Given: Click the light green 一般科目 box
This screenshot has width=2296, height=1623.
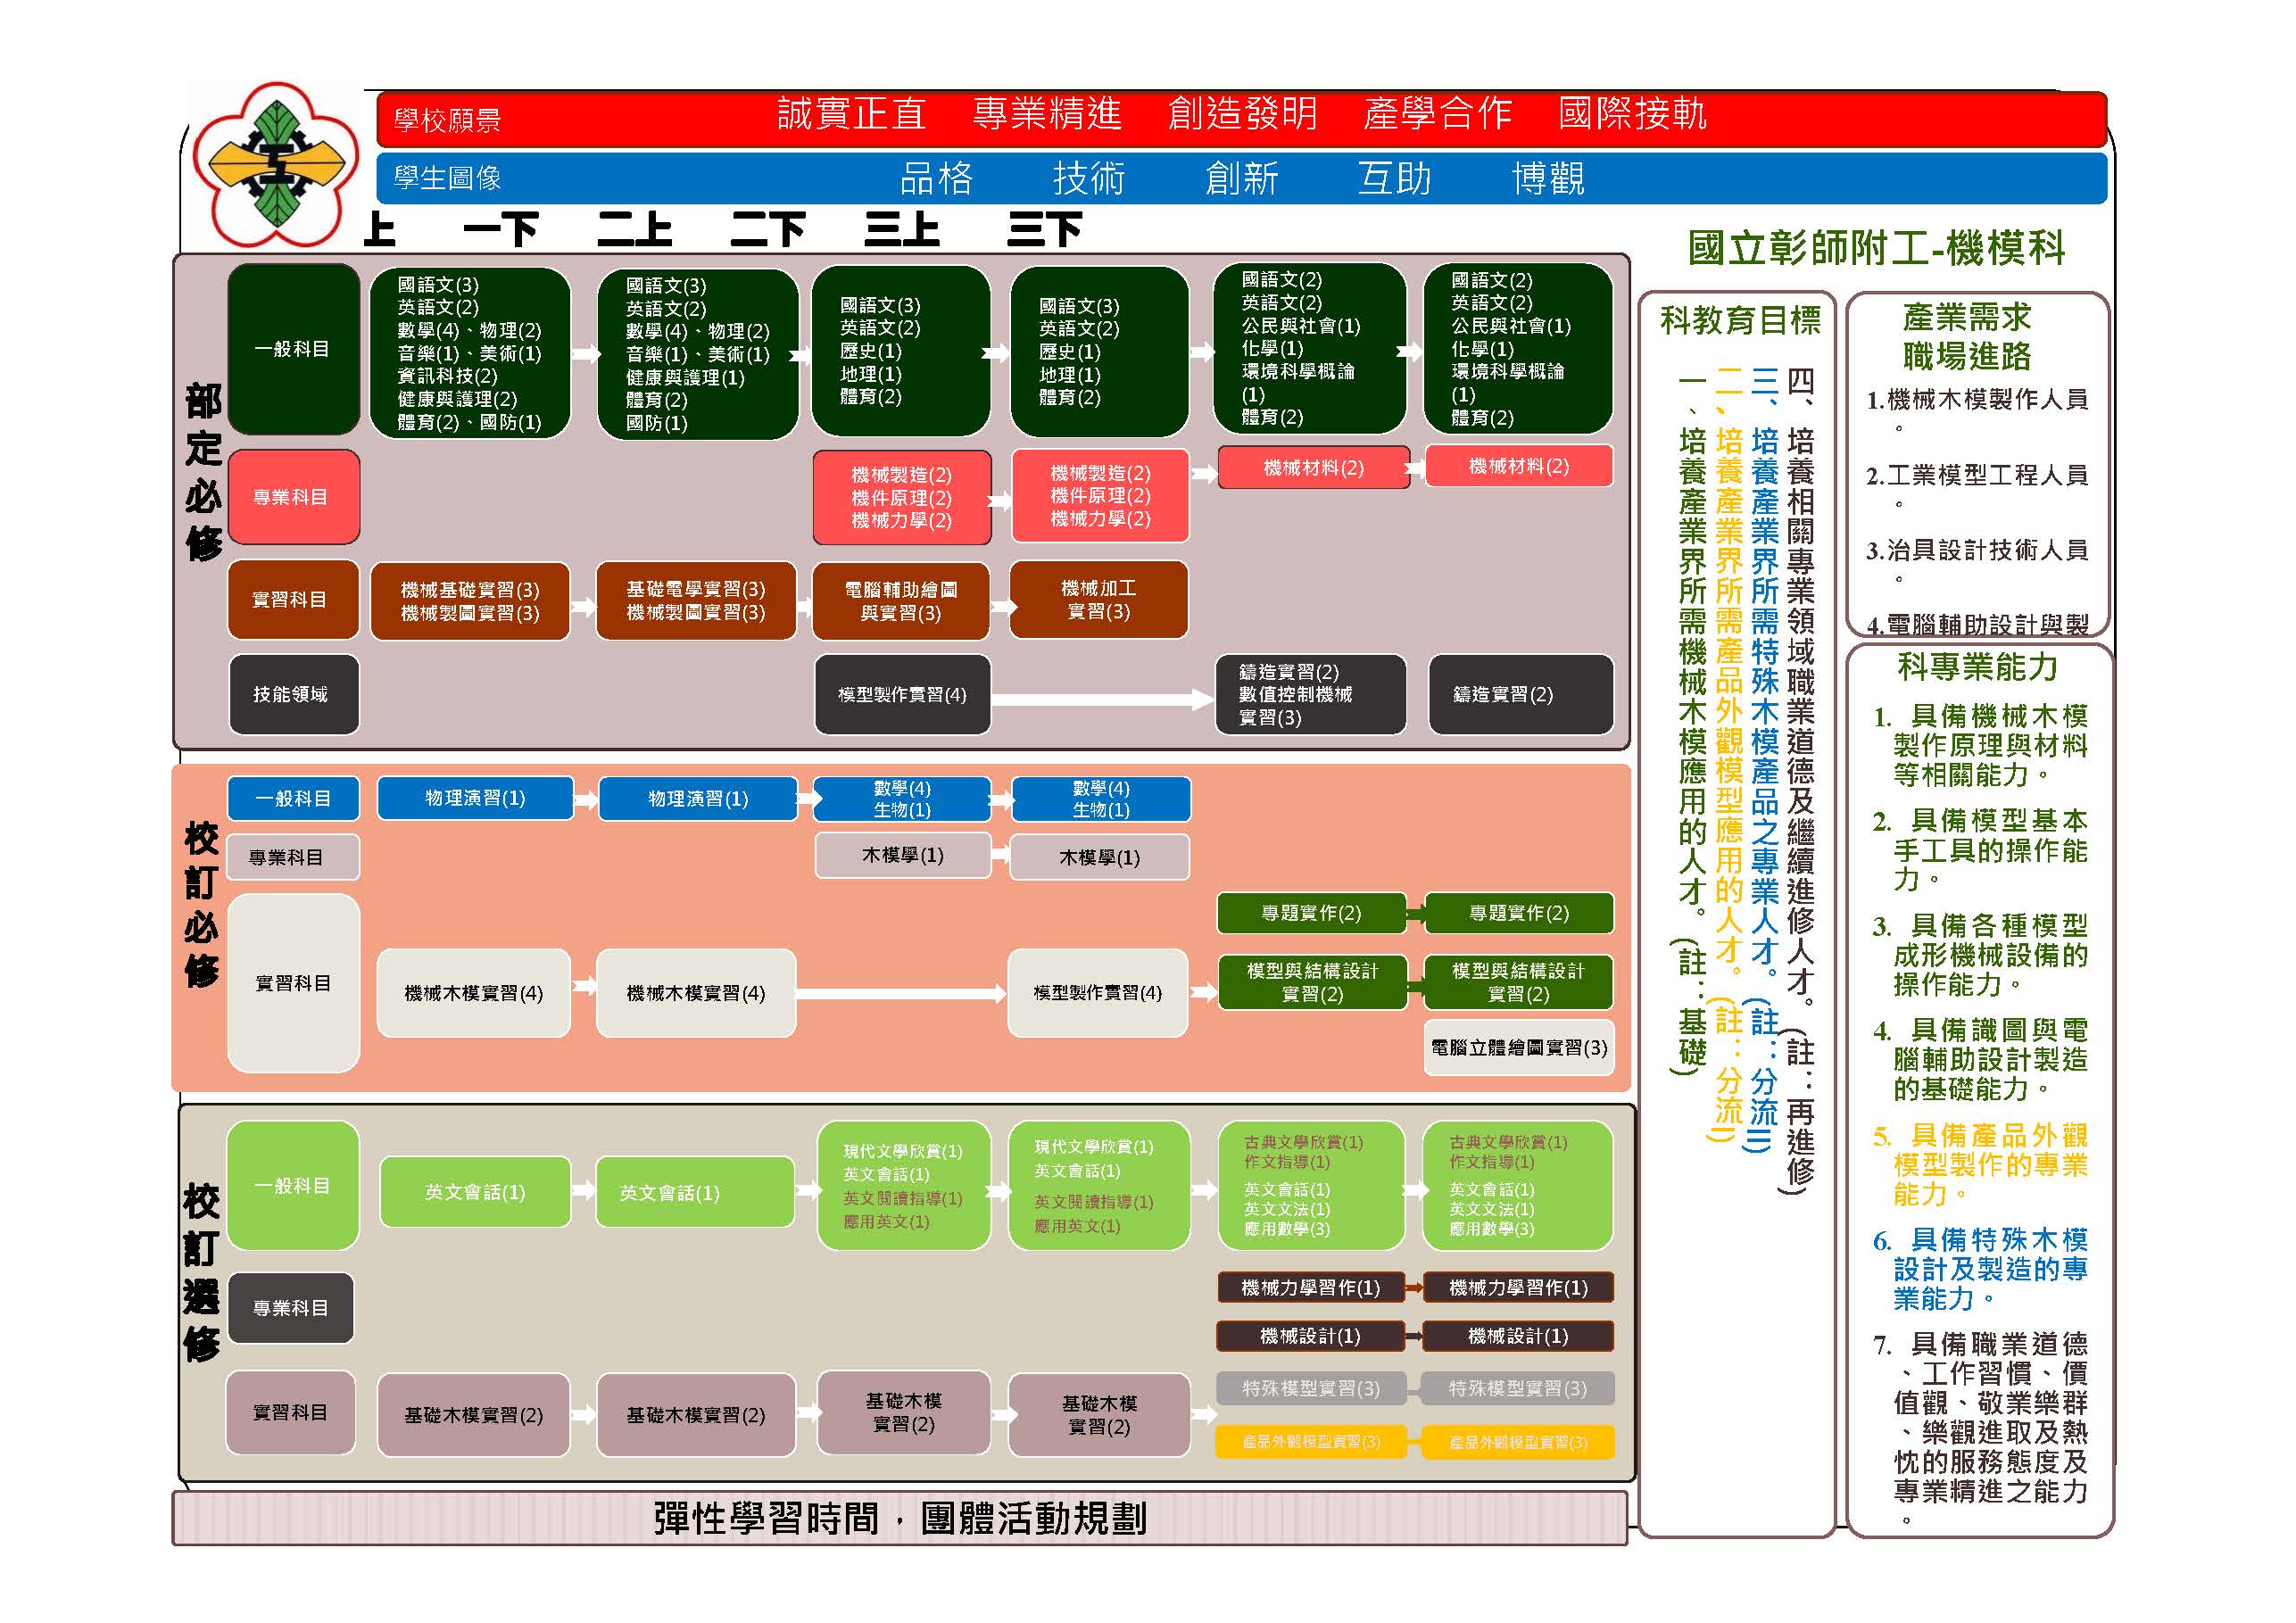Looking at the screenshot, I should (293, 1185).
